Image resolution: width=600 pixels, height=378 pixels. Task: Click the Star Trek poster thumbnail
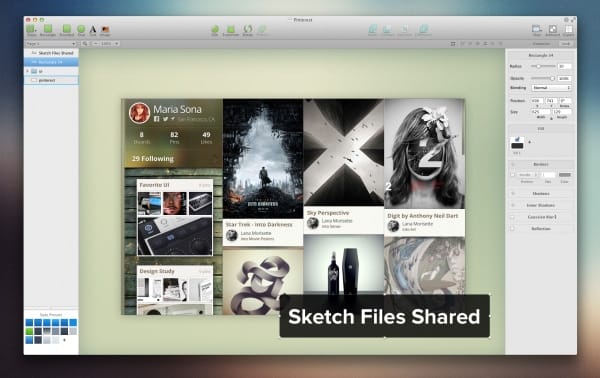263,159
